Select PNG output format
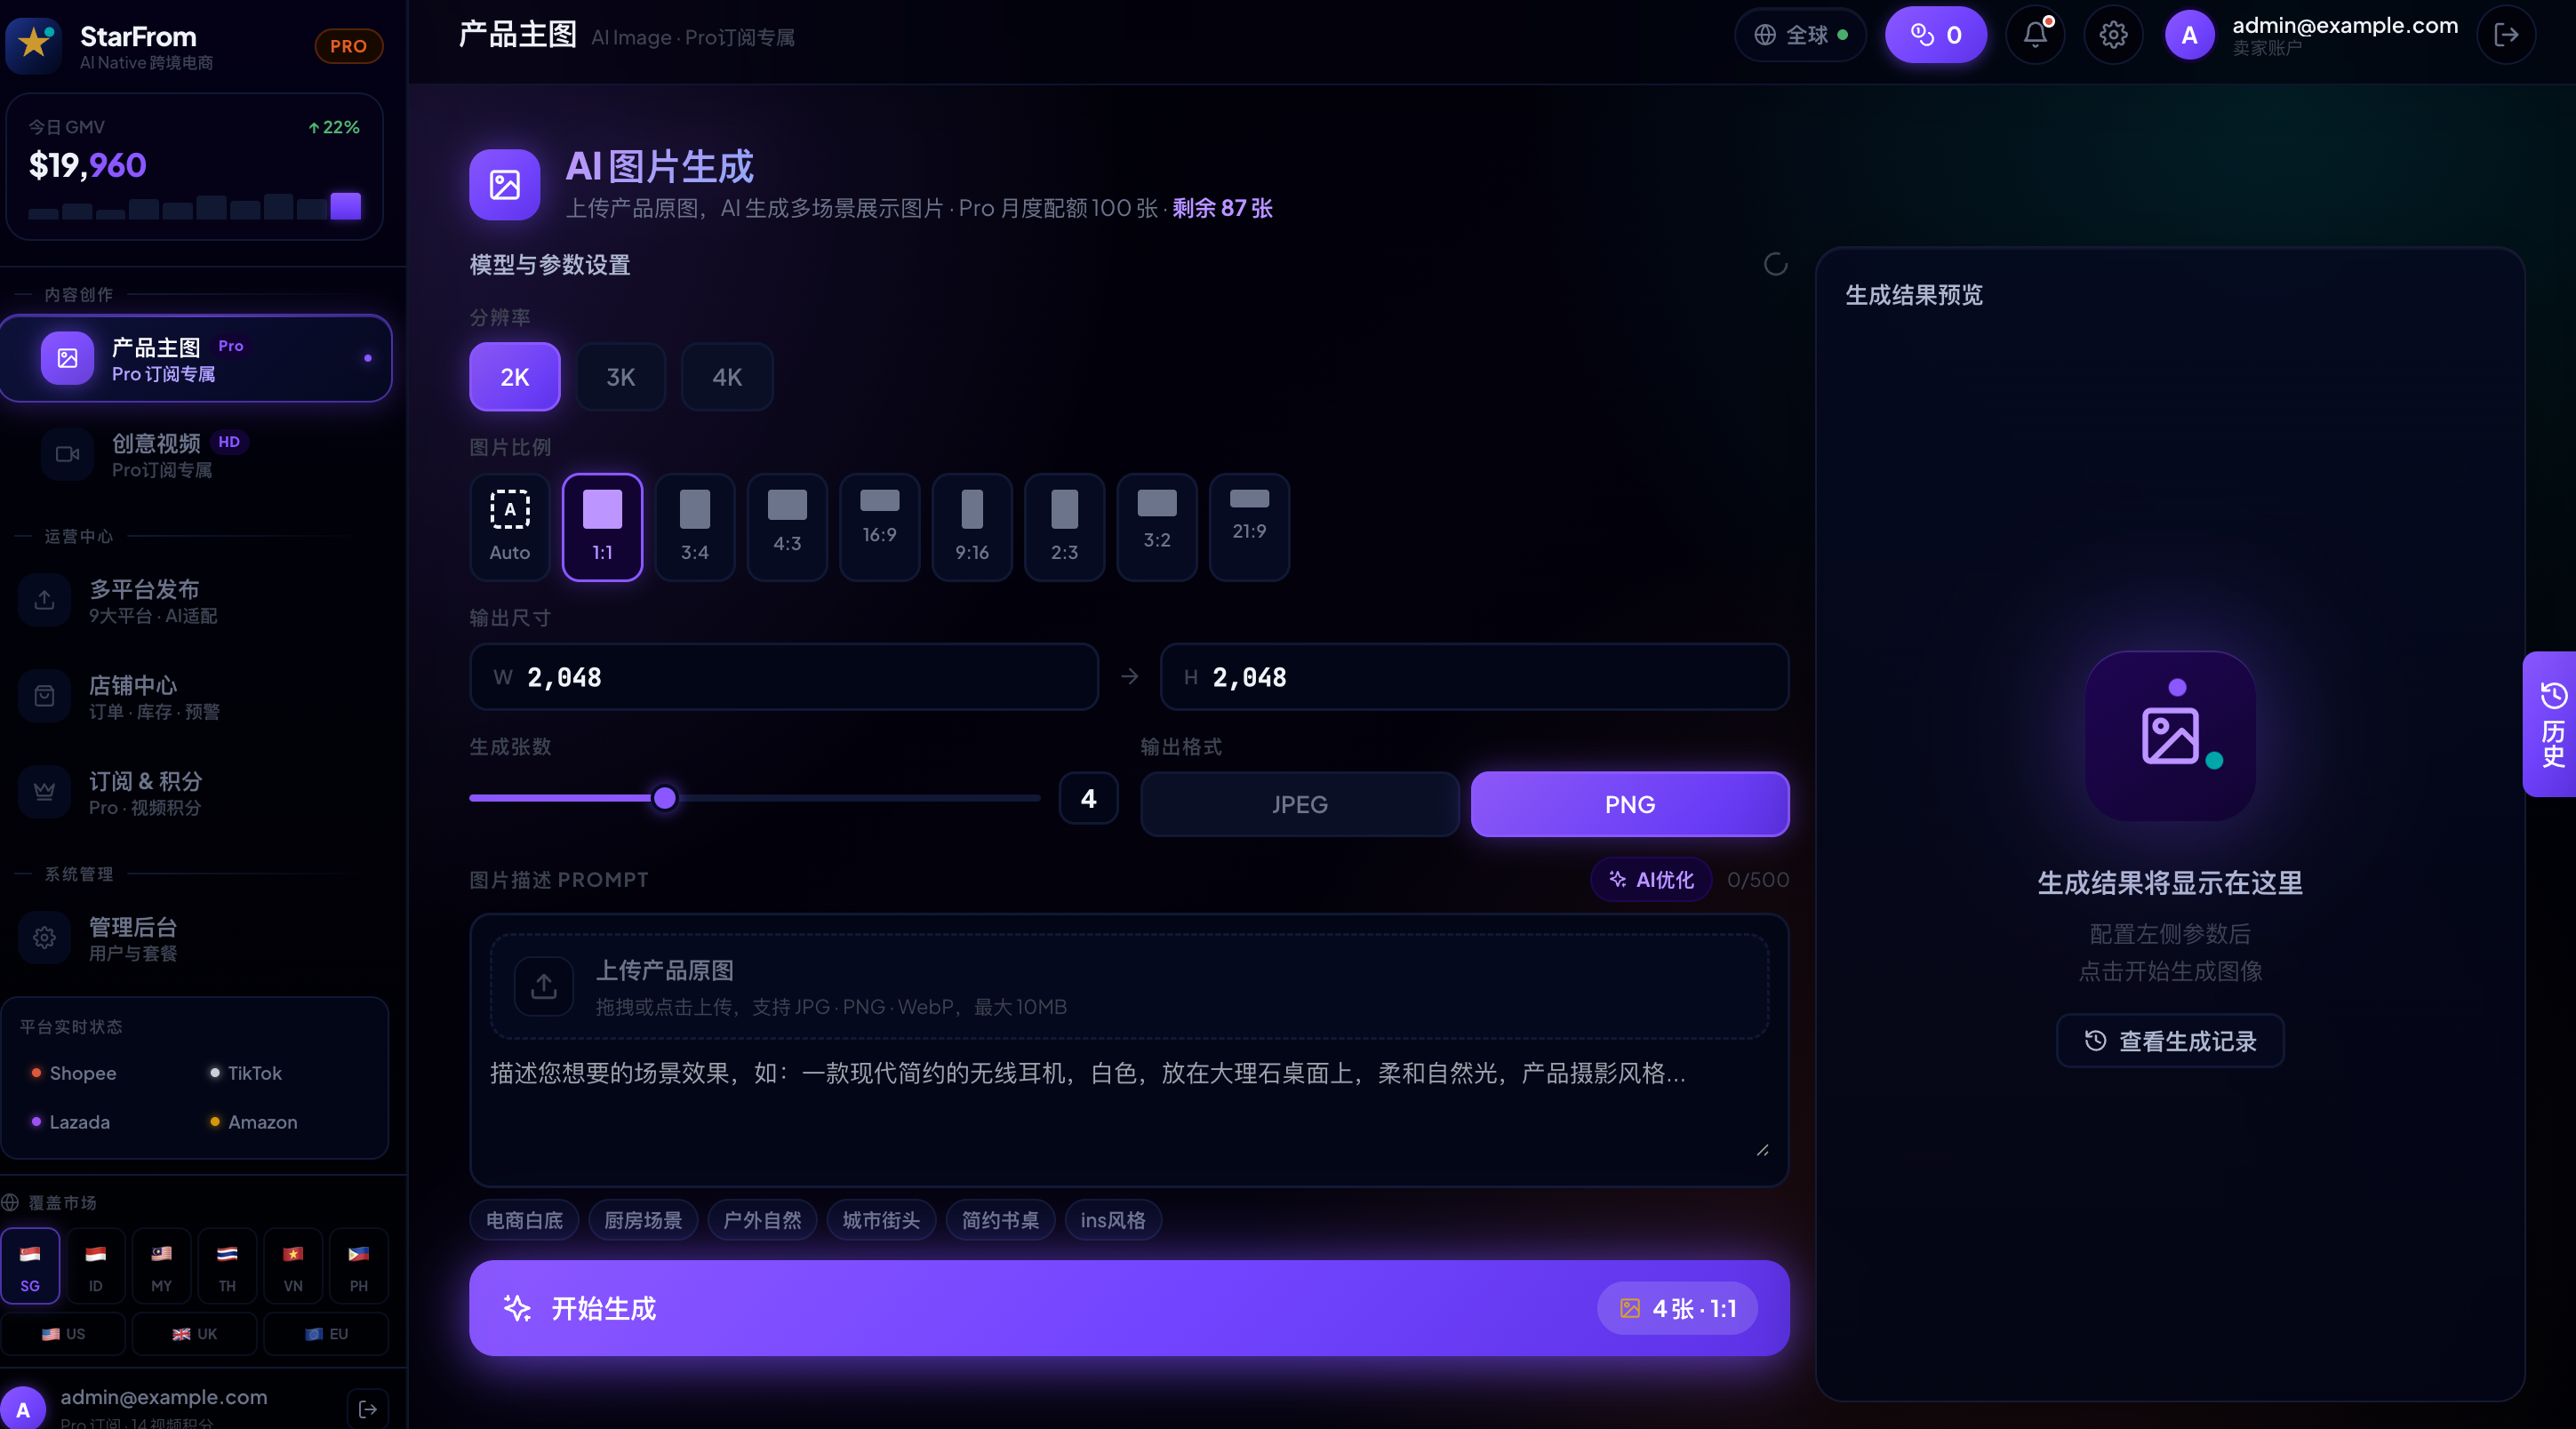2576x1429 pixels. [1630, 804]
